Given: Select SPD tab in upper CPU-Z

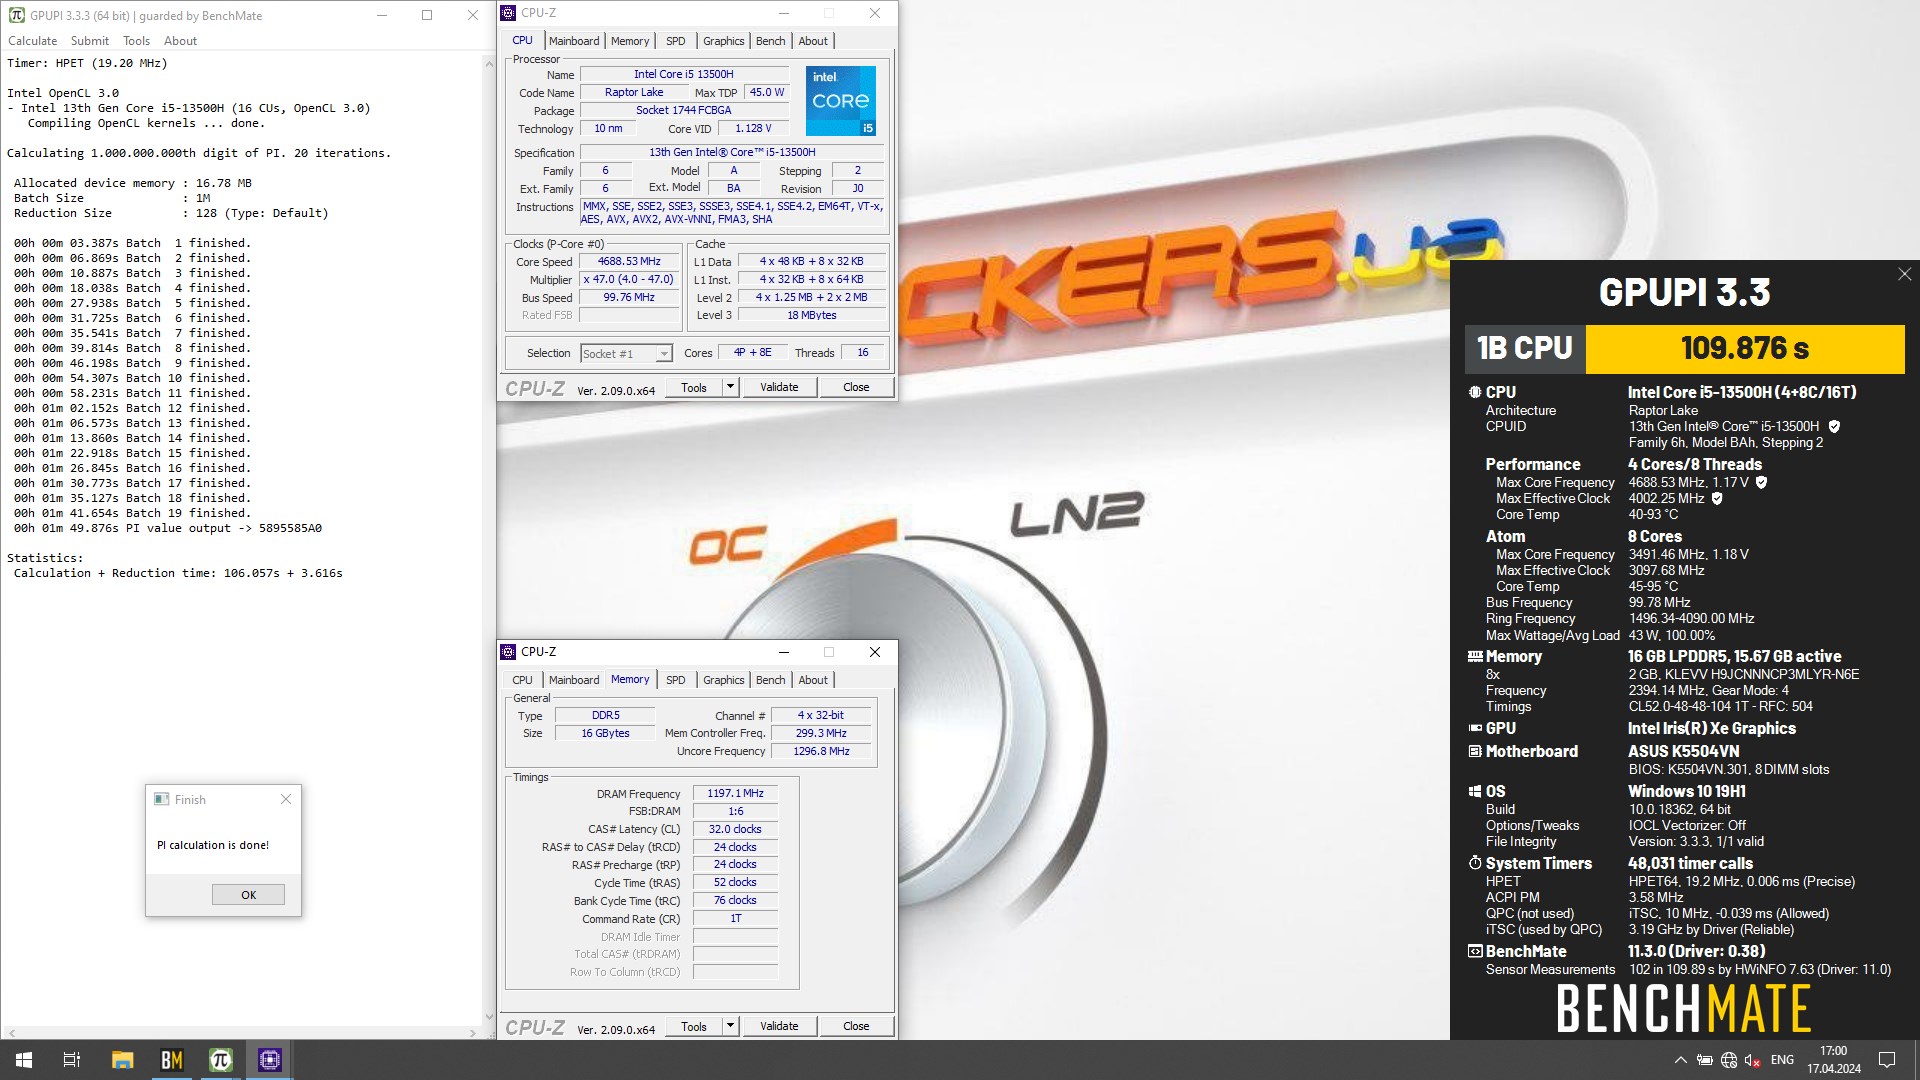Looking at the screenshot, I should point(676,41).
